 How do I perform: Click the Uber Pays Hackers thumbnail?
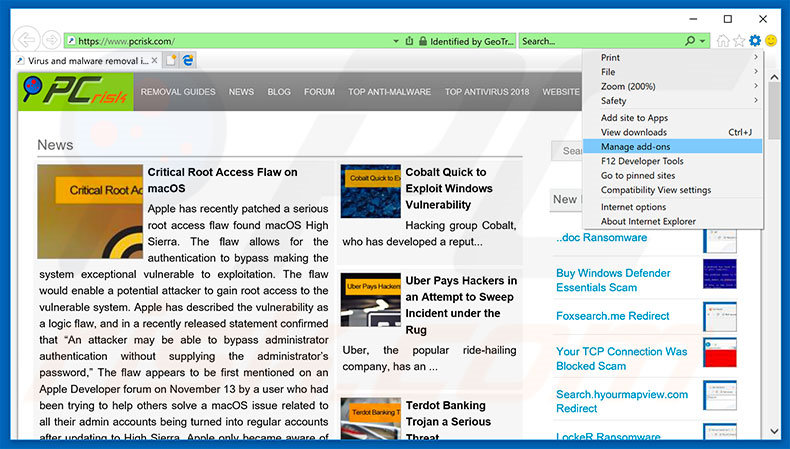pos(371,300)
